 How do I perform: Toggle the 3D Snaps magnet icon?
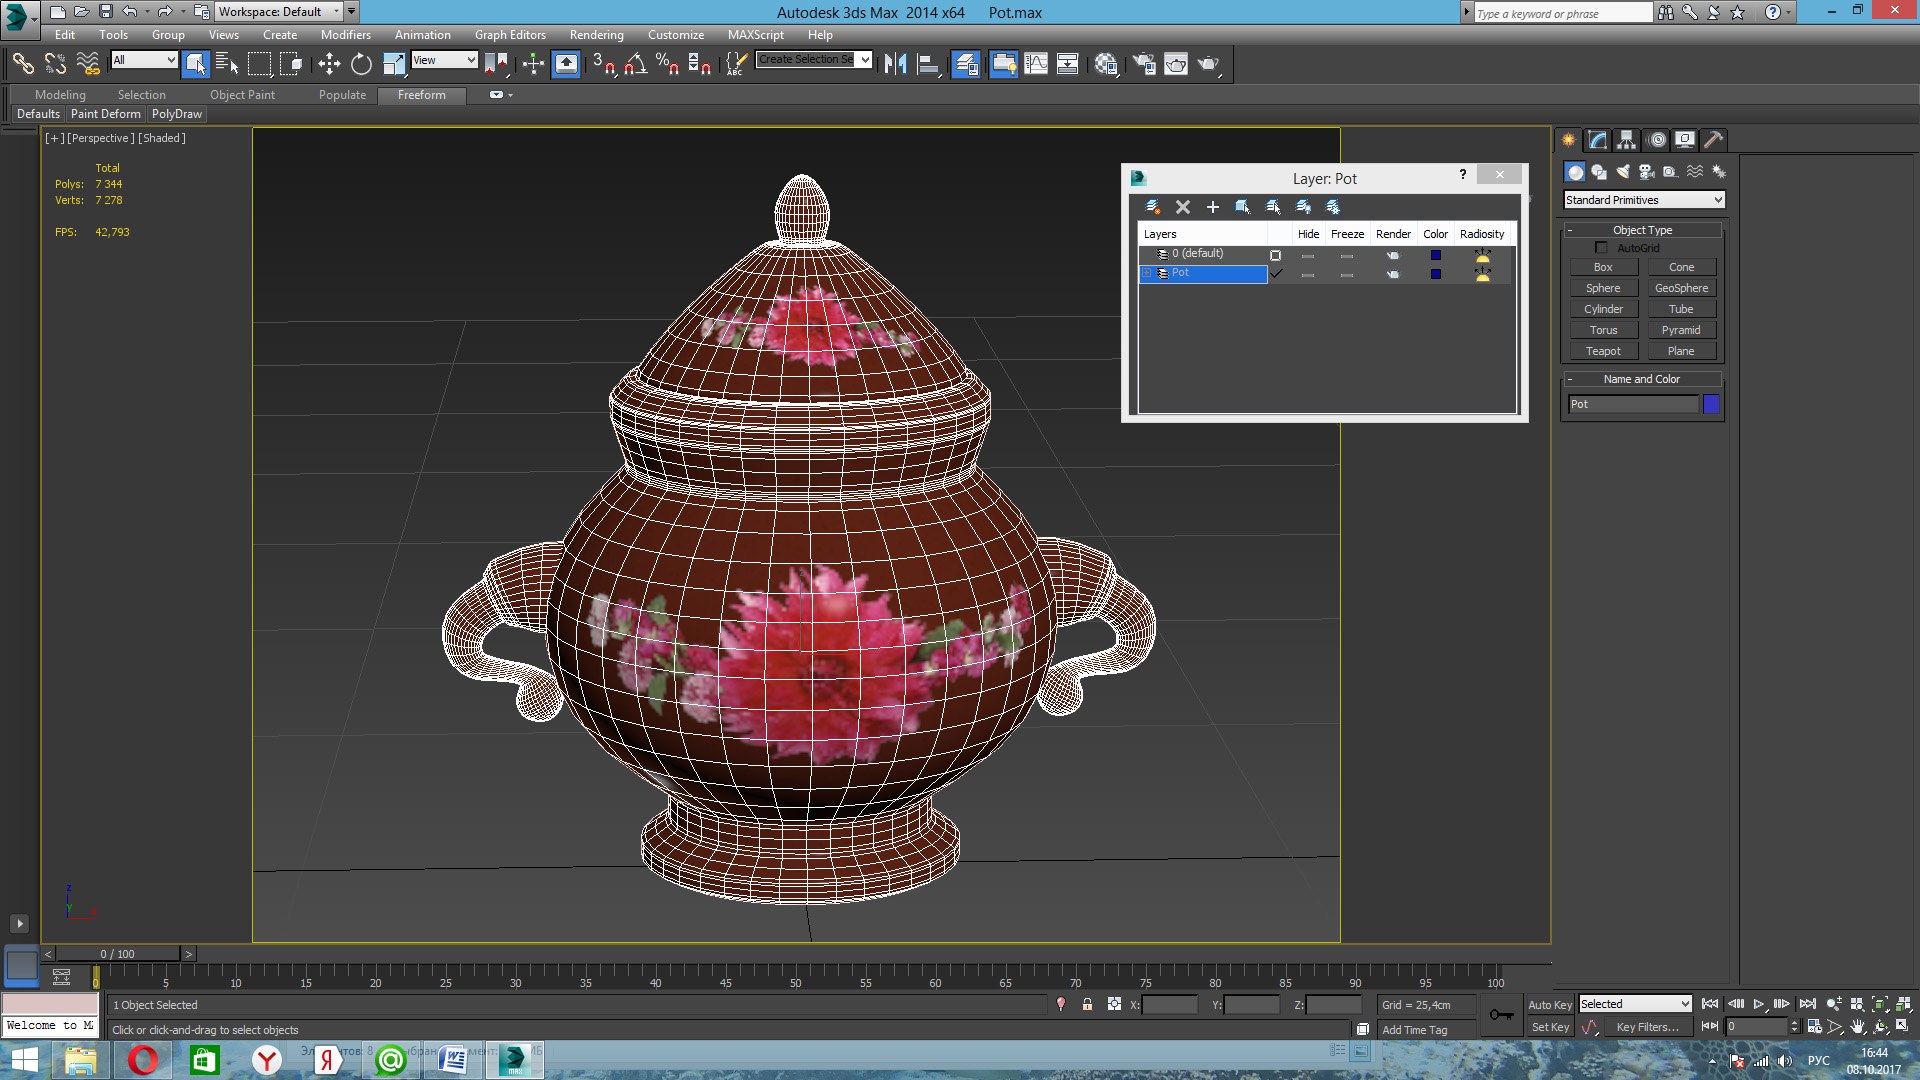(603, 65)
